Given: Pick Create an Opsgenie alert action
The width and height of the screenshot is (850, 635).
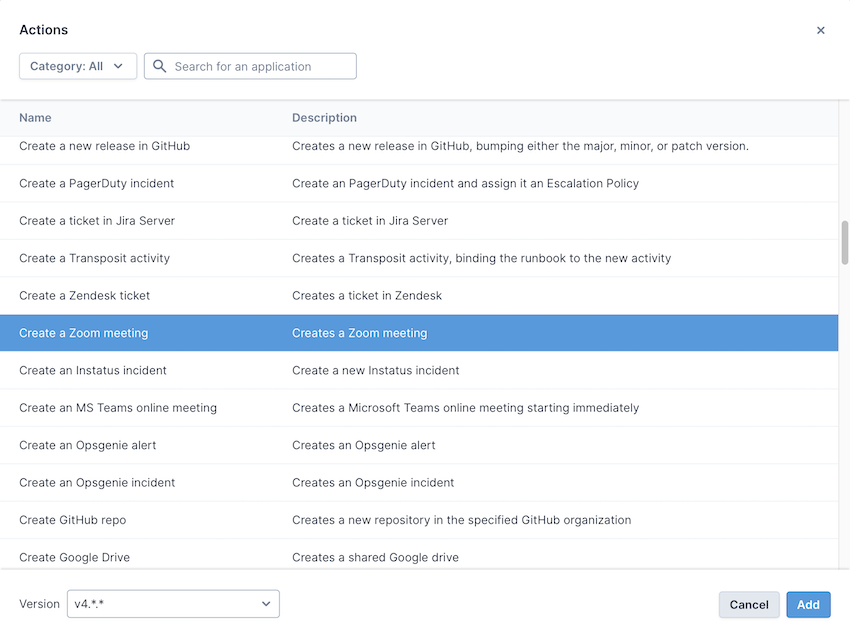Looking at the screenshot, I should [88, 445].
